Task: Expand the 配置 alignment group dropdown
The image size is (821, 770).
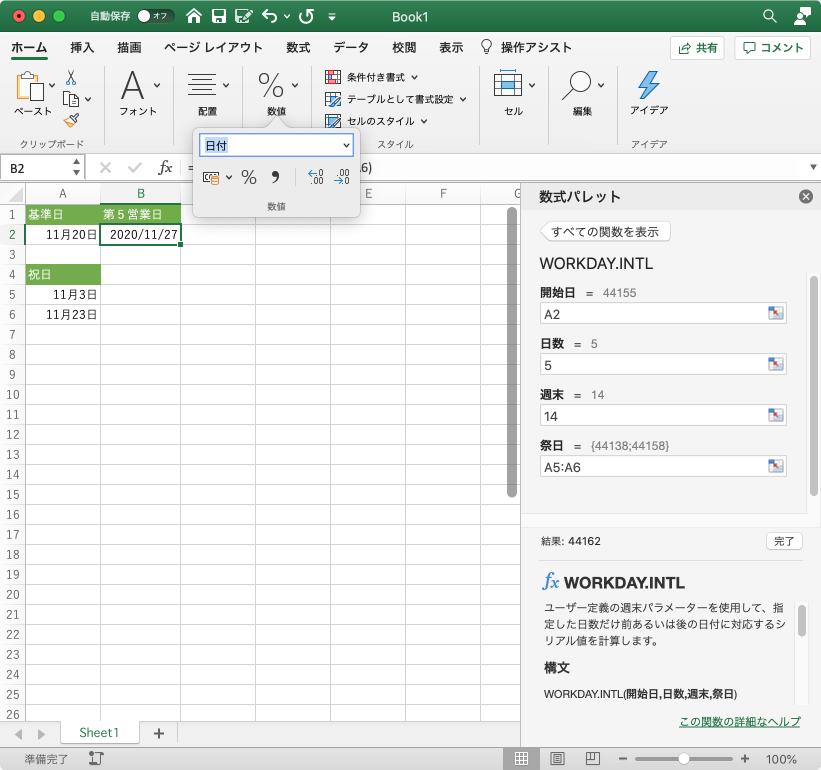Action: point(226,85)
